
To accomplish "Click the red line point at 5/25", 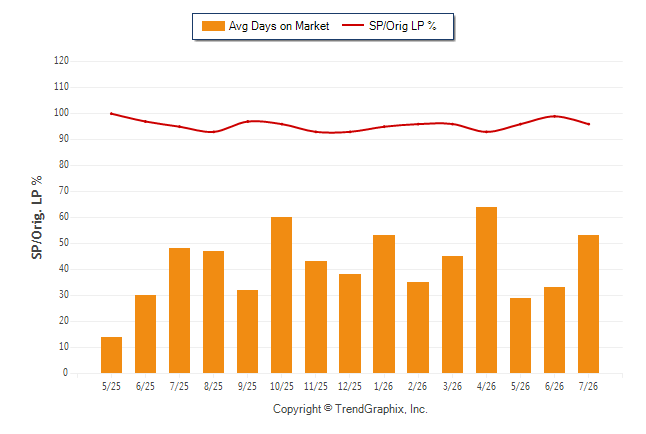I will pos(111,113).
